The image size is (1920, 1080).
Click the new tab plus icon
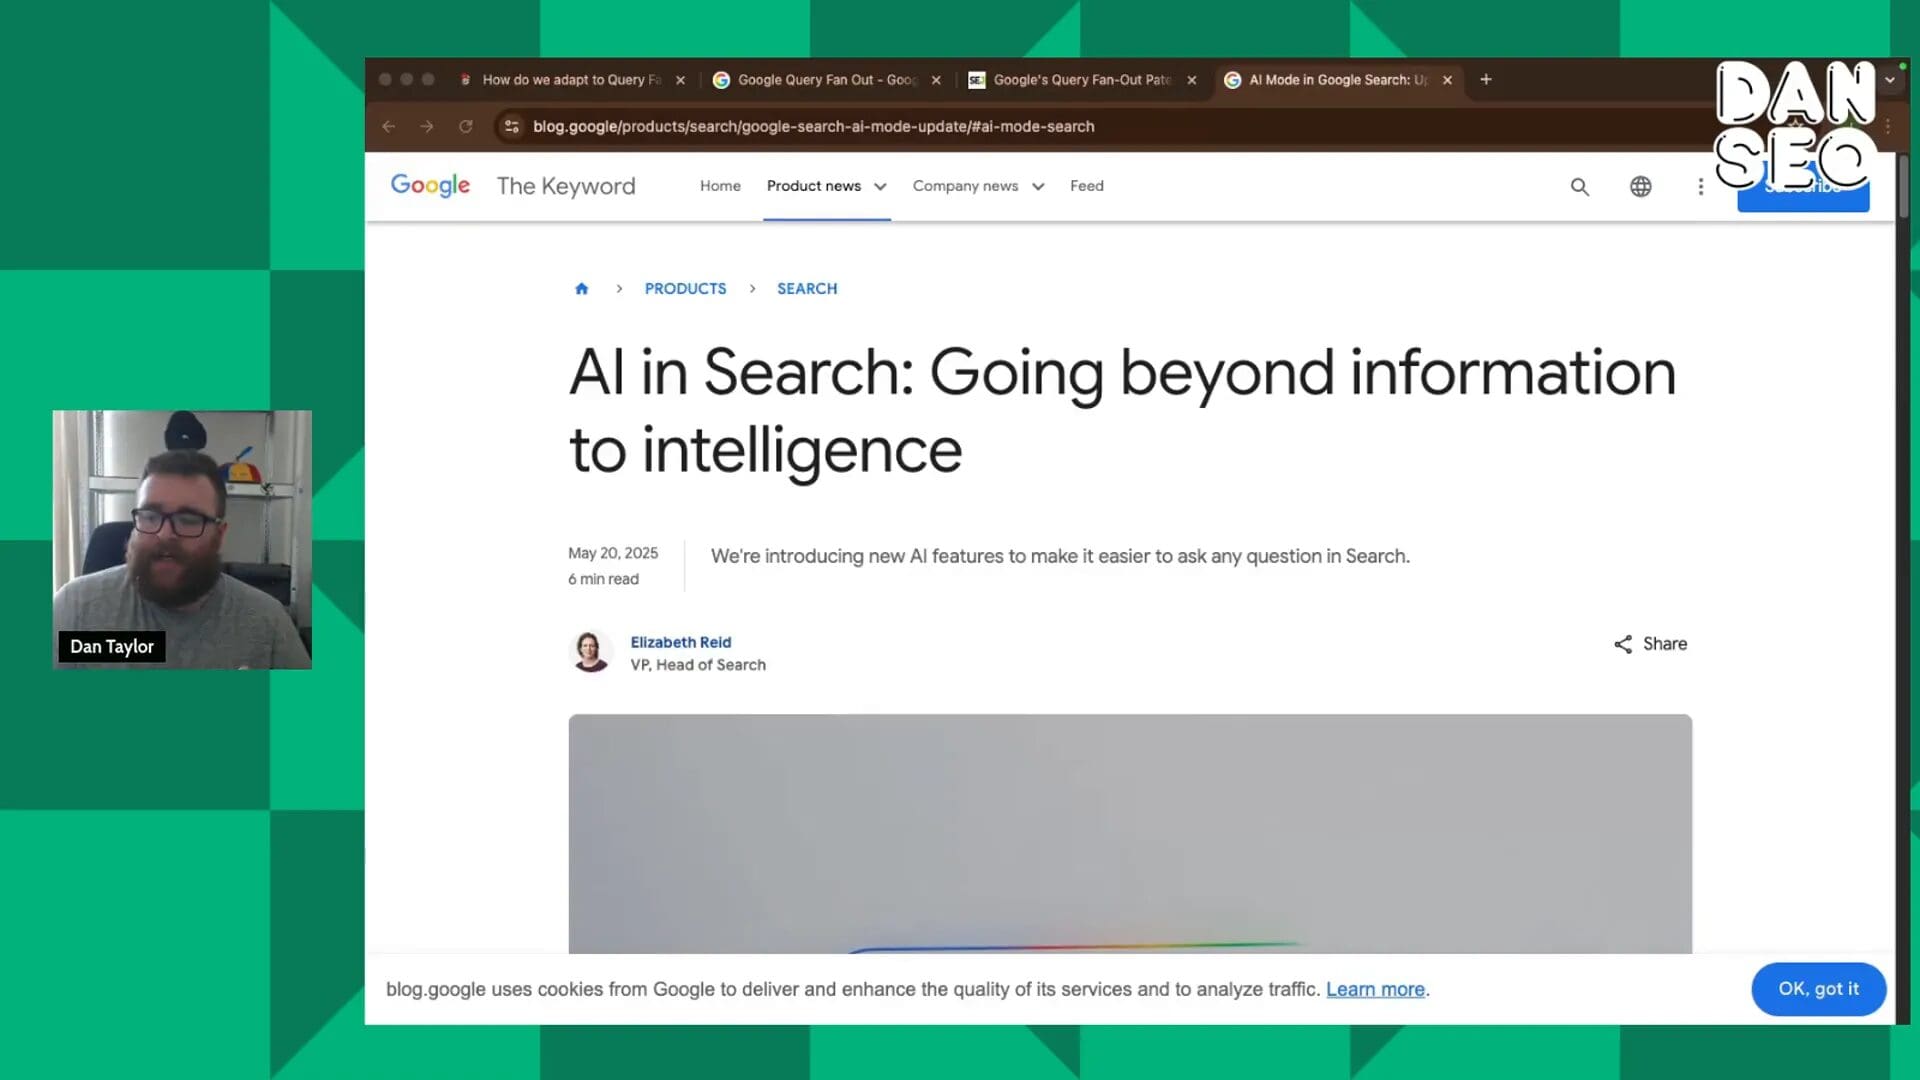point(1486,80)
